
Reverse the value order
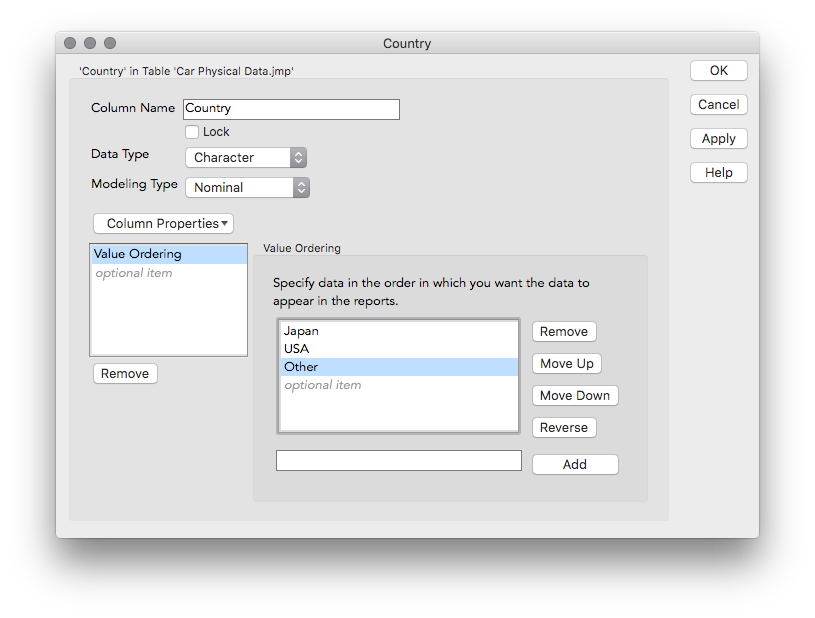pyautogui.click(x=564, y=428)
